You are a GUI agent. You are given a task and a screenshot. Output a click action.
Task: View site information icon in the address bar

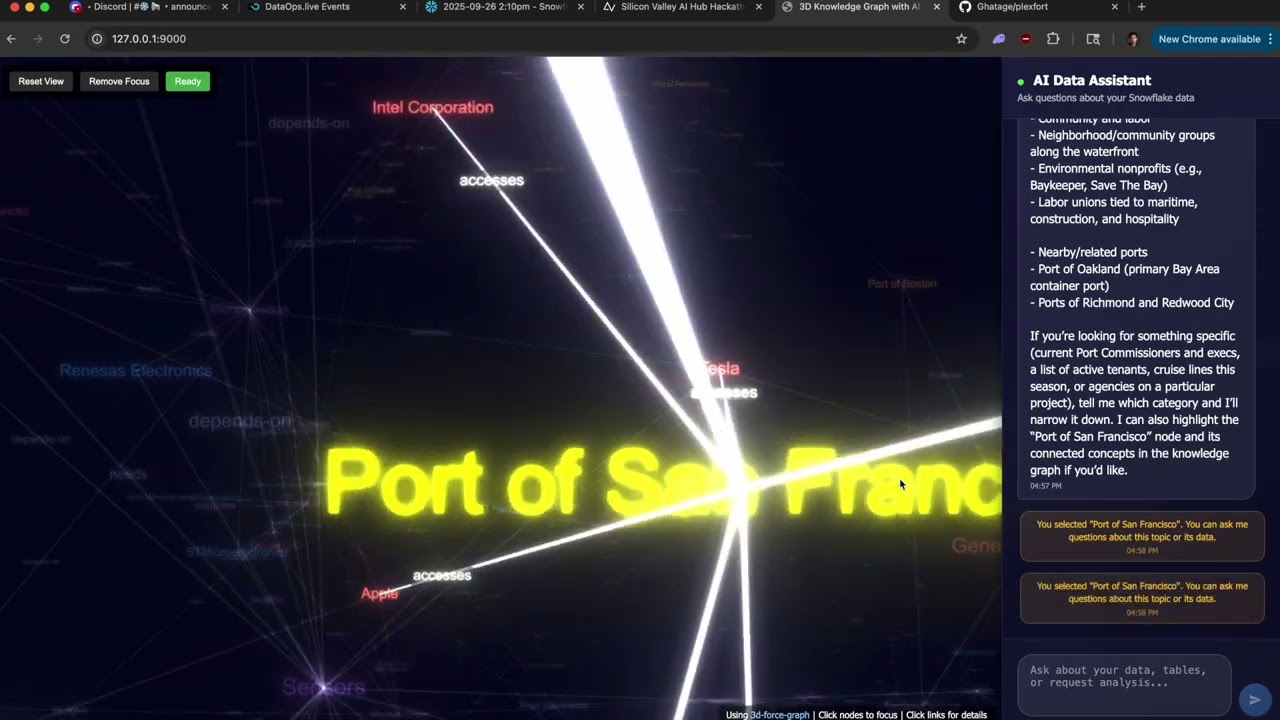[x=97, y=39]
